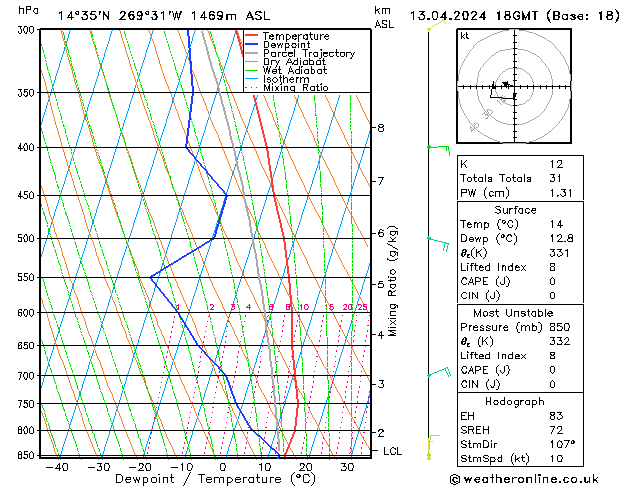This screenshot has width=629, height=486.
Task: Click the blue Dewpoint legend line
Action: tap(251, 44)
